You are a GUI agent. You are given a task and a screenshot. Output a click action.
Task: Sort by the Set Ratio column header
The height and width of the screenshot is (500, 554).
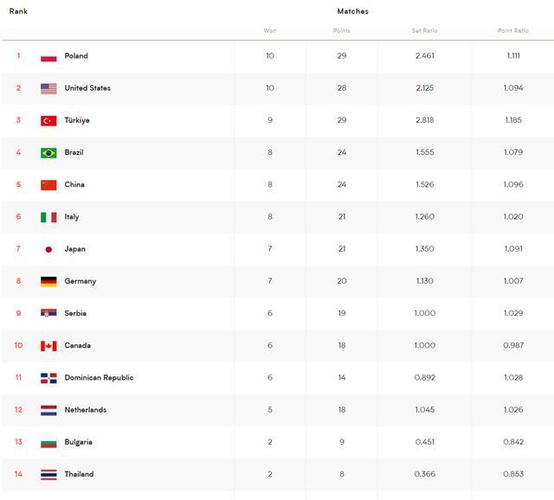click(x=425, y=31)
